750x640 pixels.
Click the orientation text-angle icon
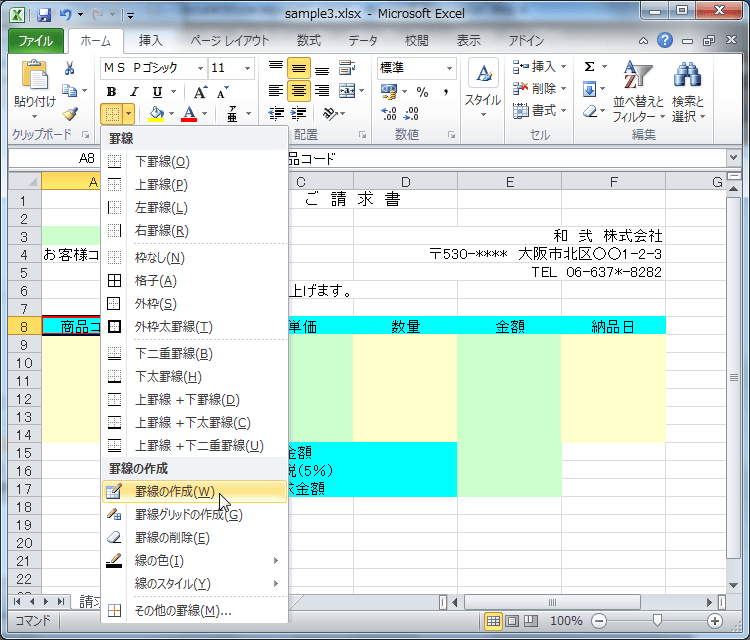pos(330,114)
